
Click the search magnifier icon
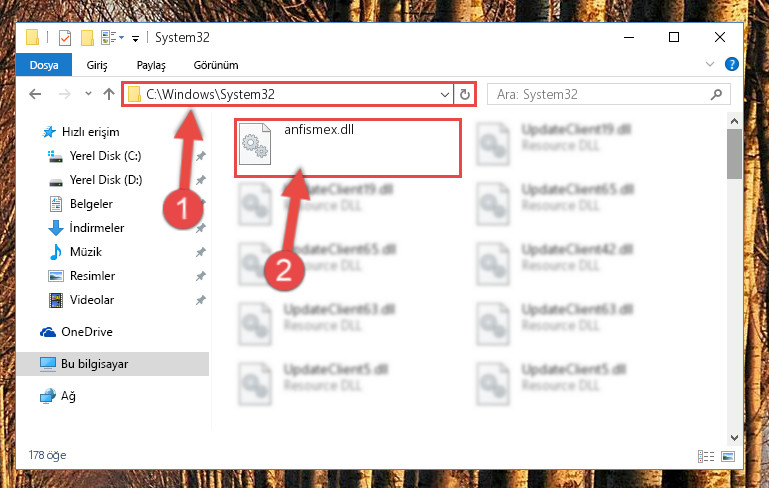(716, 94)
